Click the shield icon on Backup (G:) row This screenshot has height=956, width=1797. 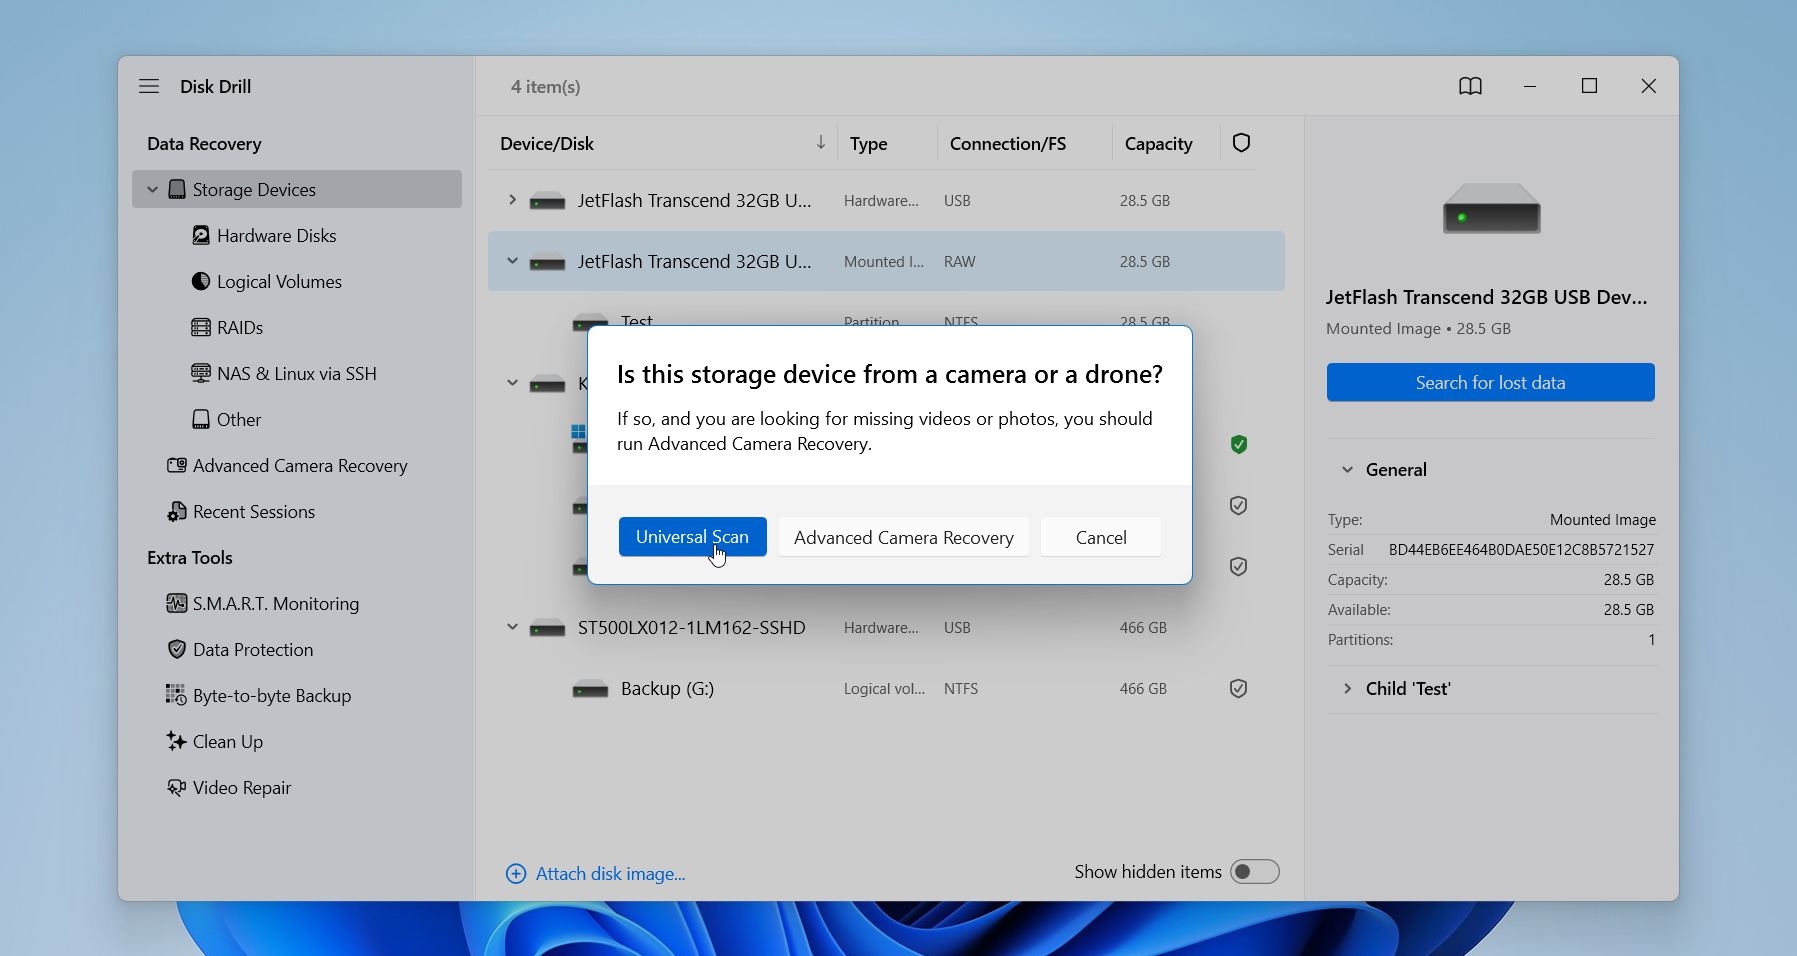1238,688
